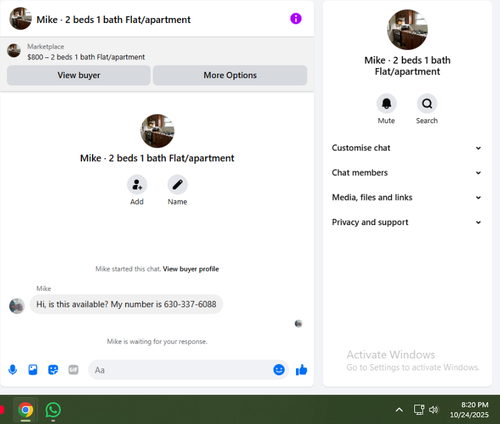Open the sticker picker icon
The image size is (500, 424).
pos(53,370)
